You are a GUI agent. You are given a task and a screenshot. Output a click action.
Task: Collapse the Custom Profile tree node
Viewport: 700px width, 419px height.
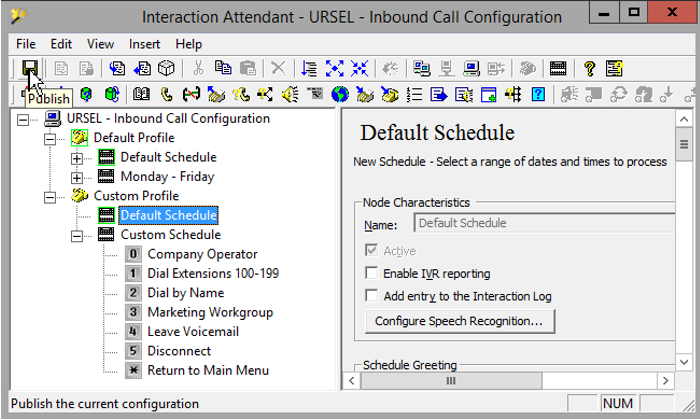tap(51, 196)
